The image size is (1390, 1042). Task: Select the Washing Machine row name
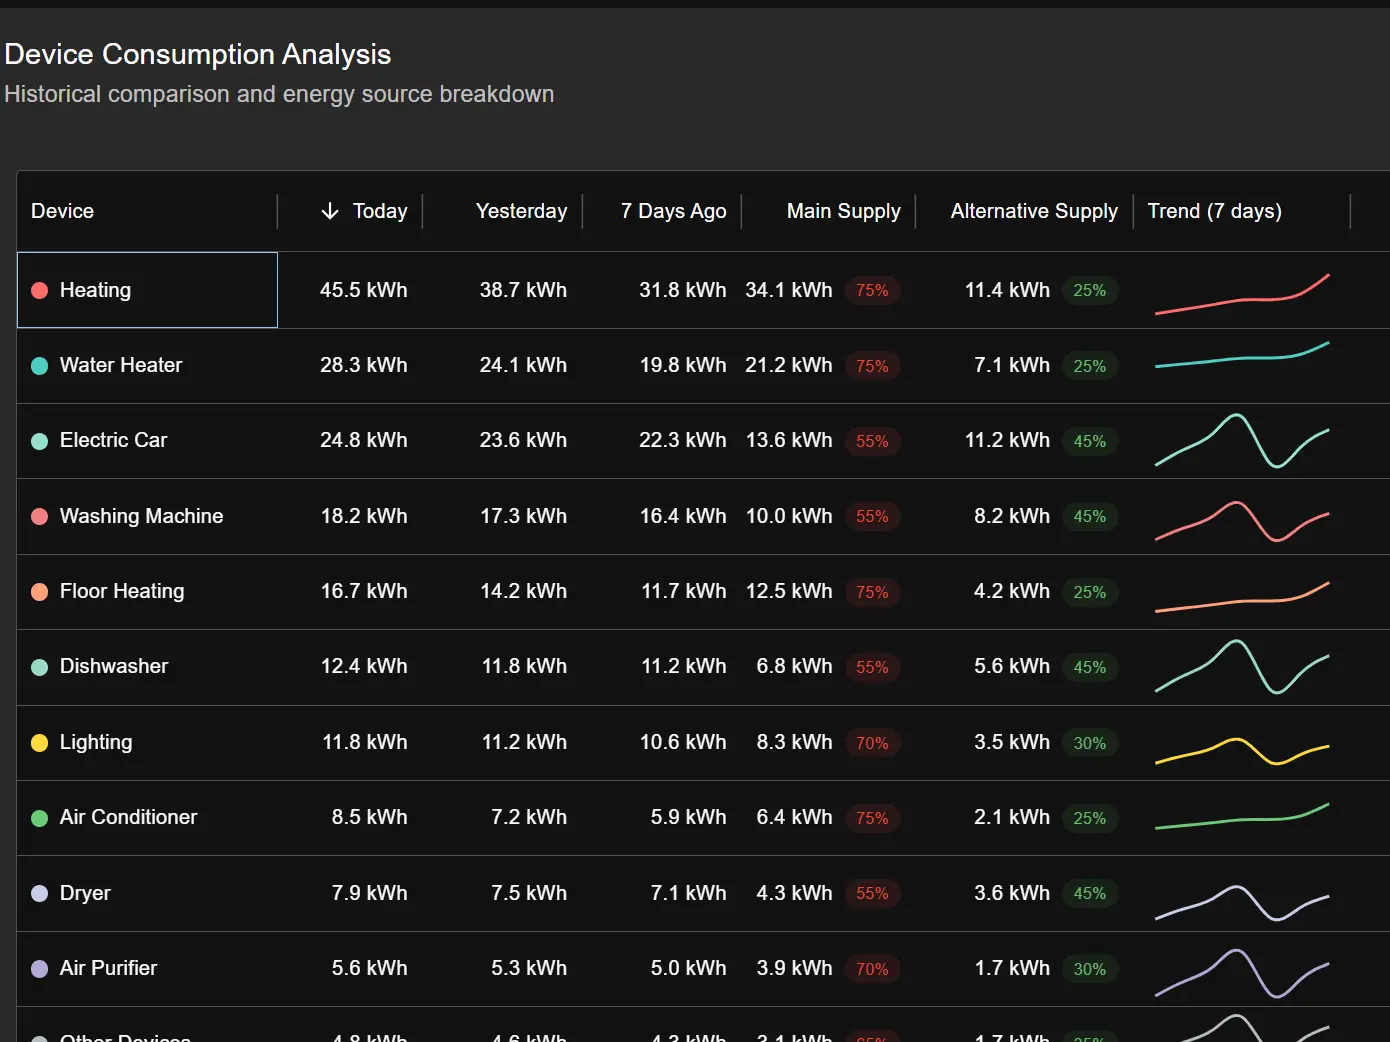point(141,516)
